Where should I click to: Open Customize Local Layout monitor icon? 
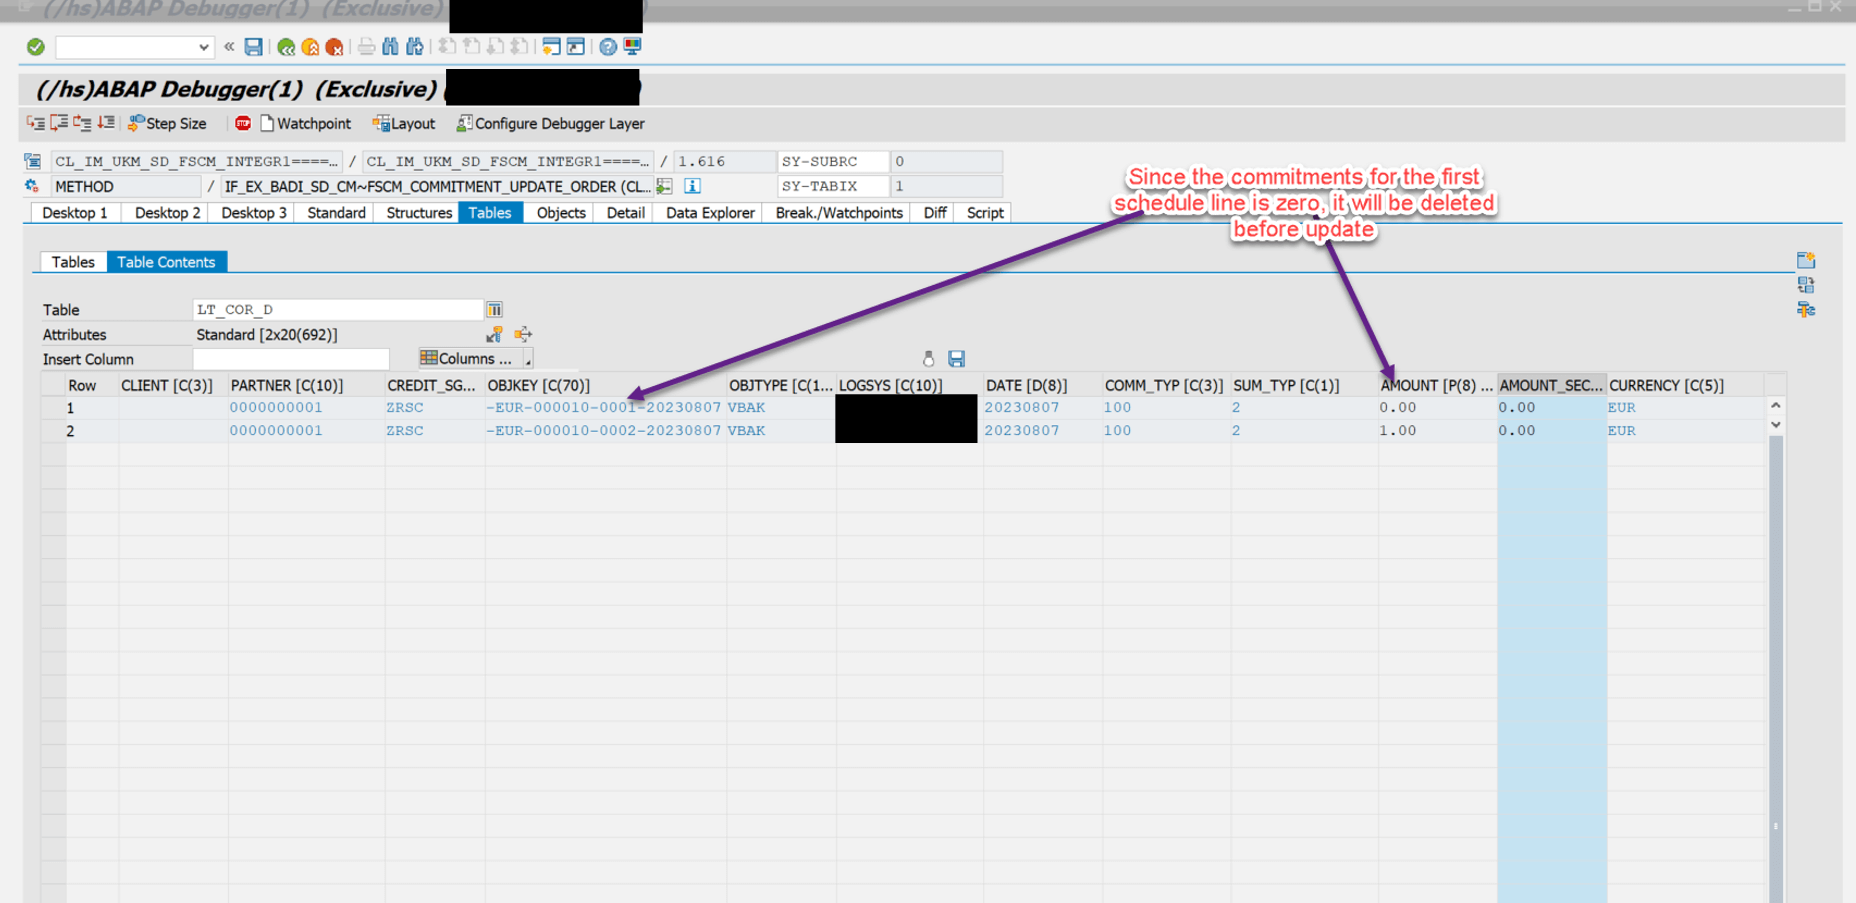(x=631, y=46)
